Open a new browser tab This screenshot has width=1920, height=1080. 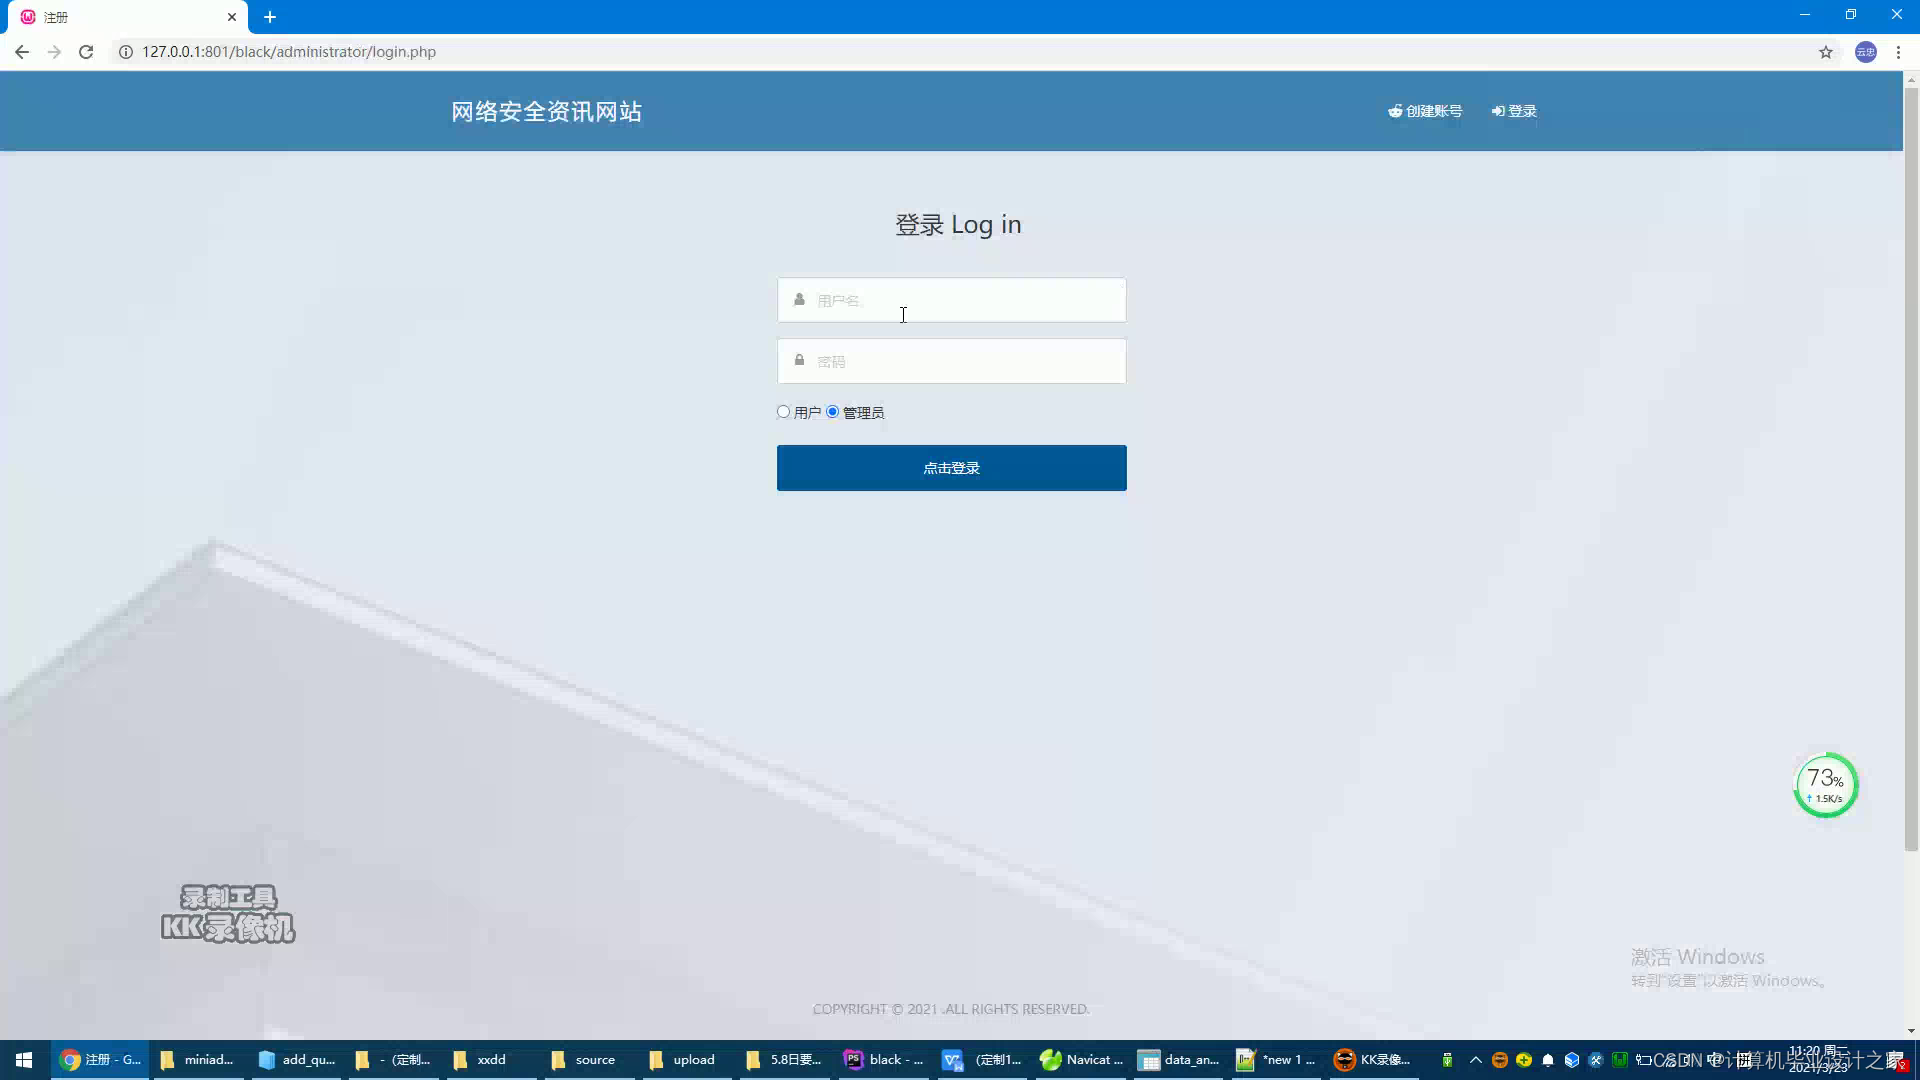tap(270, 17)
